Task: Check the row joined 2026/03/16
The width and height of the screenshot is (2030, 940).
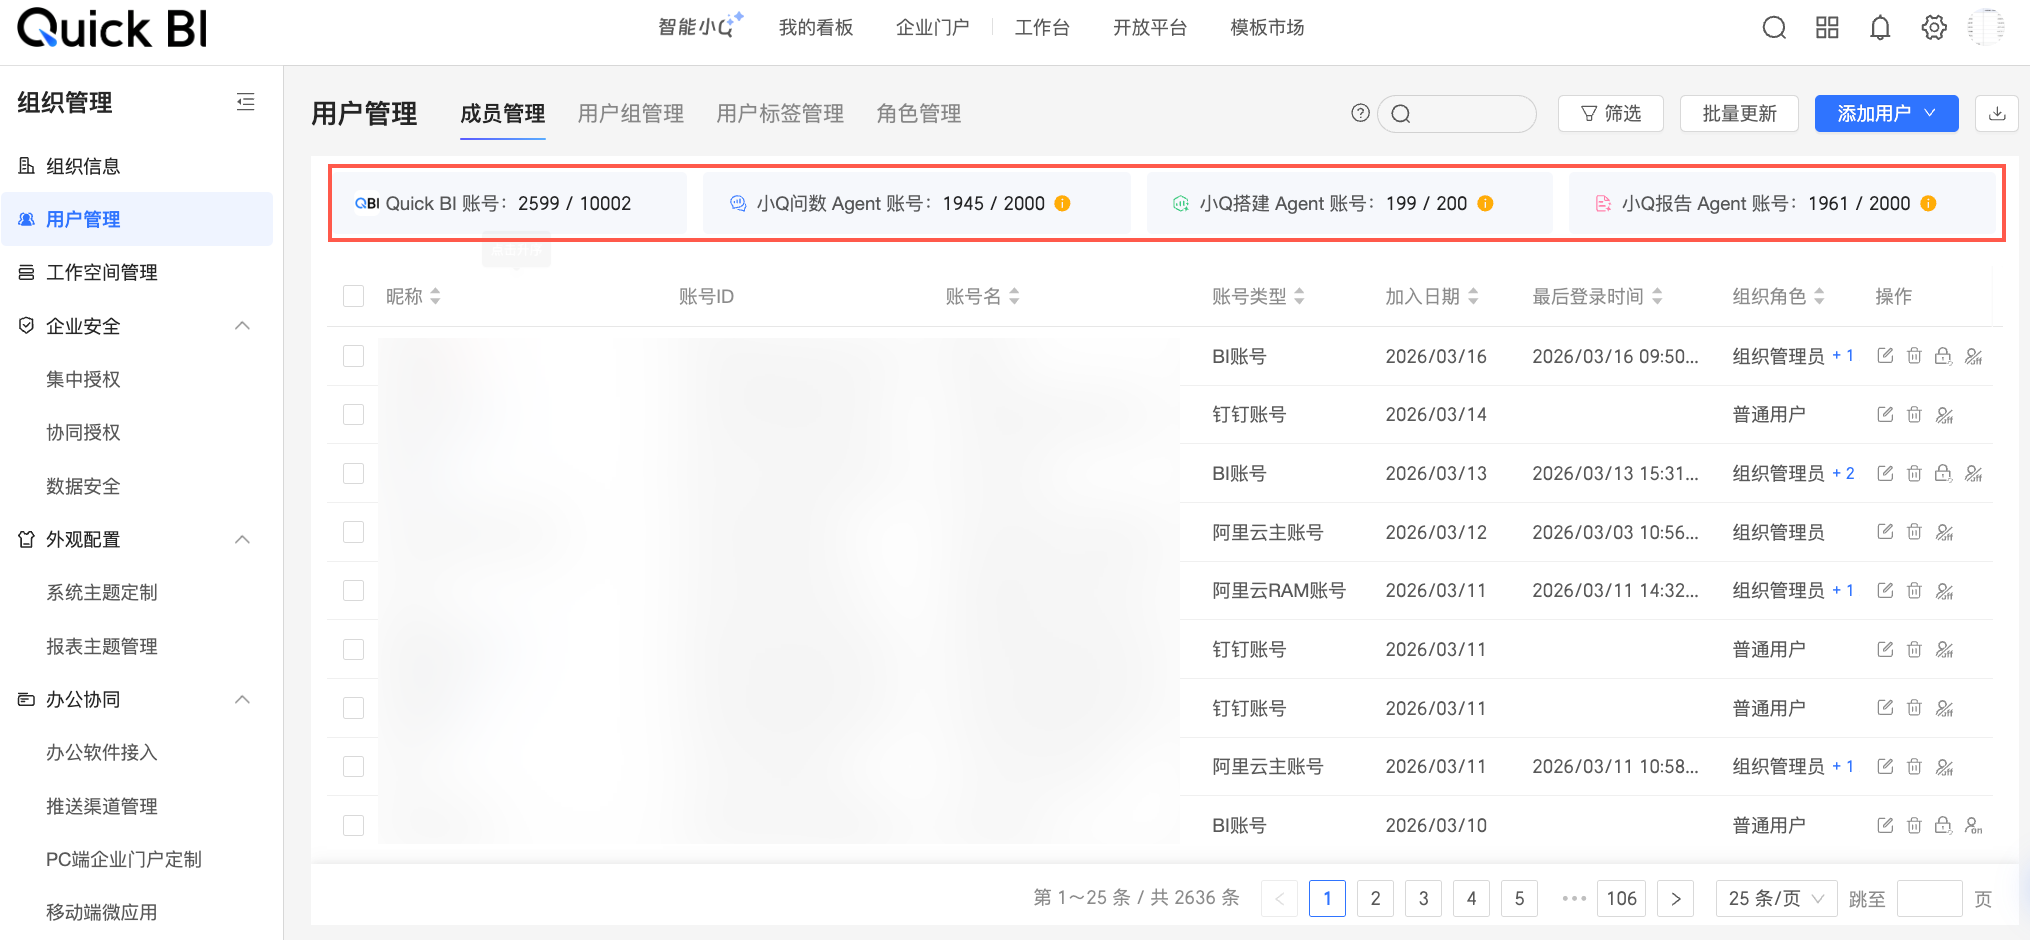Action: pyautogui.click(x=353, y=356)
